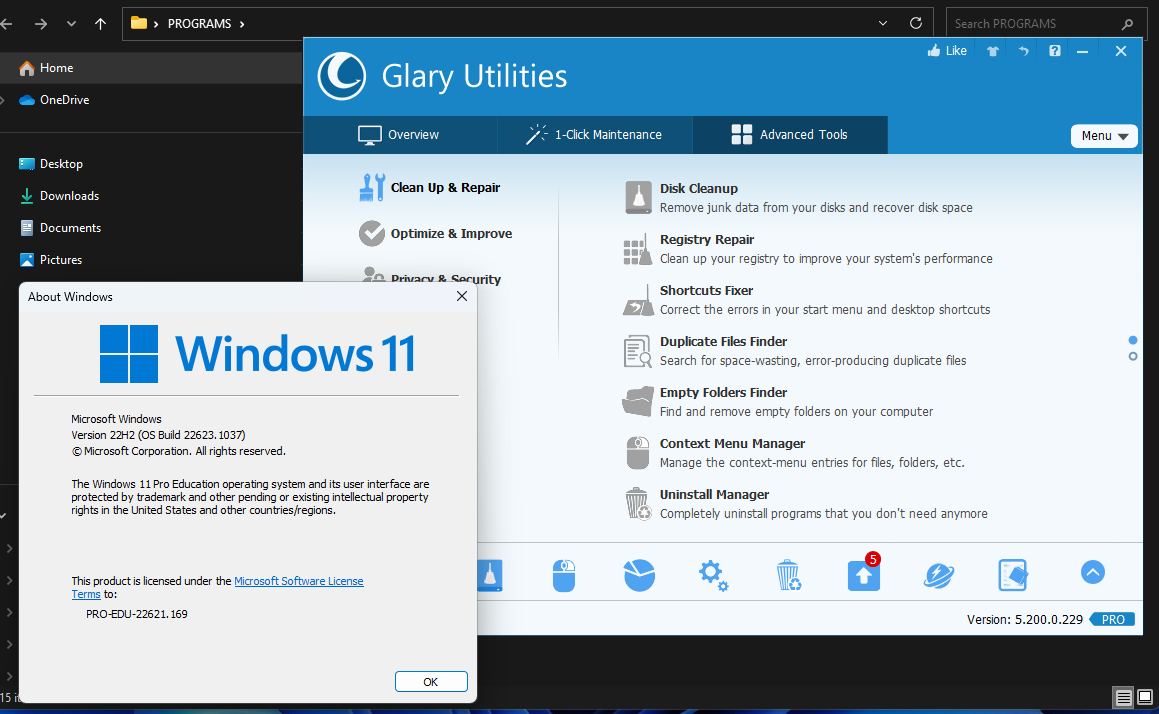The image size is (1159, 714).
Task: Open Glary Utilities help question icon
Action: click(x=1055, y=51)
